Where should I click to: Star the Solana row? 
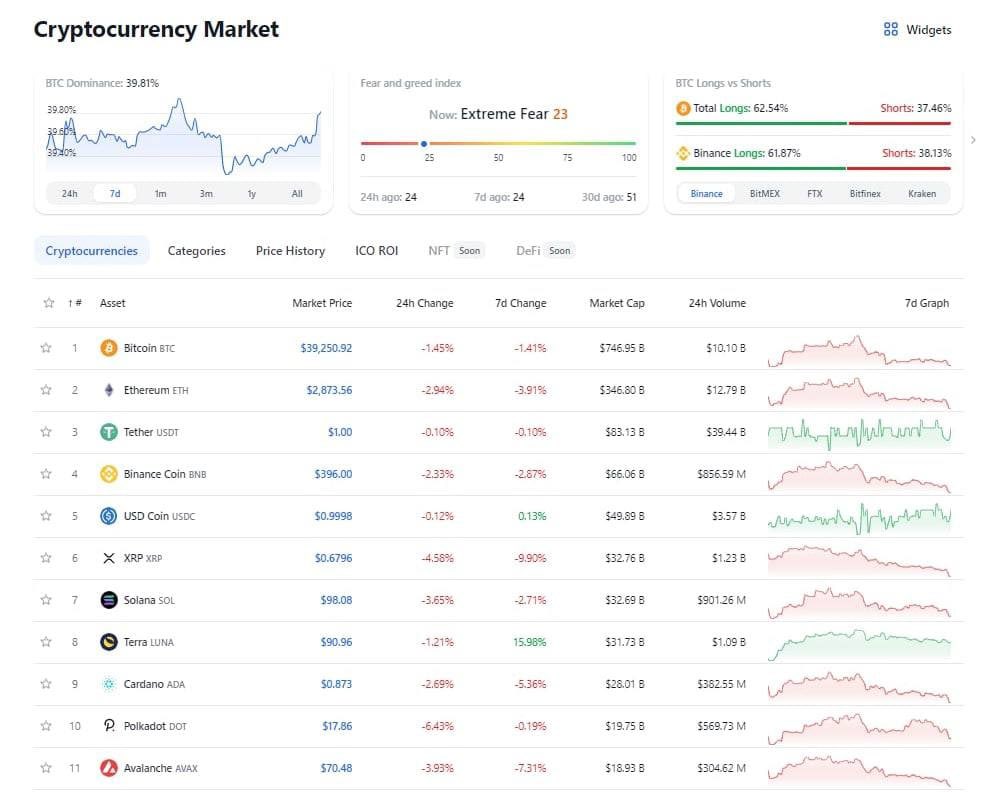tap(46, 600)
